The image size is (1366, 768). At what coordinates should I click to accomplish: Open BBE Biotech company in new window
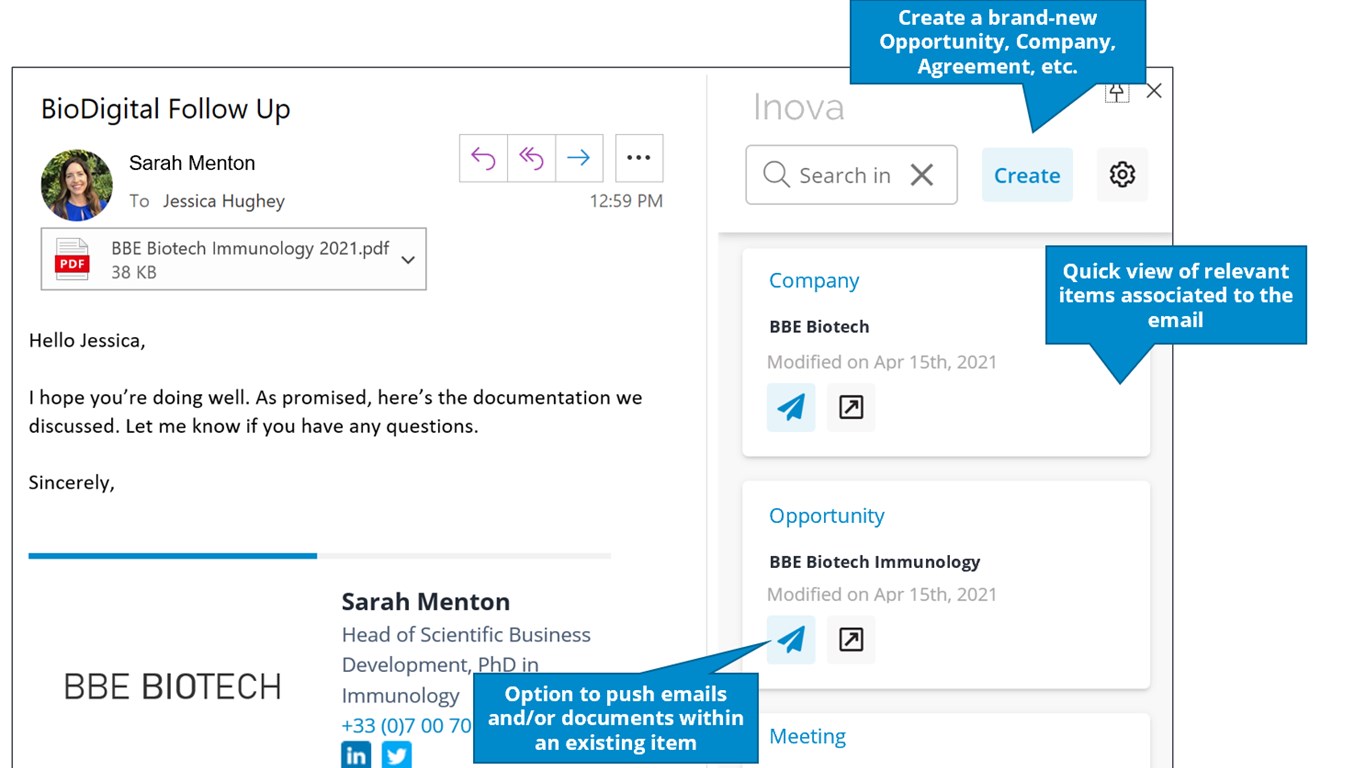coord(851,407)
